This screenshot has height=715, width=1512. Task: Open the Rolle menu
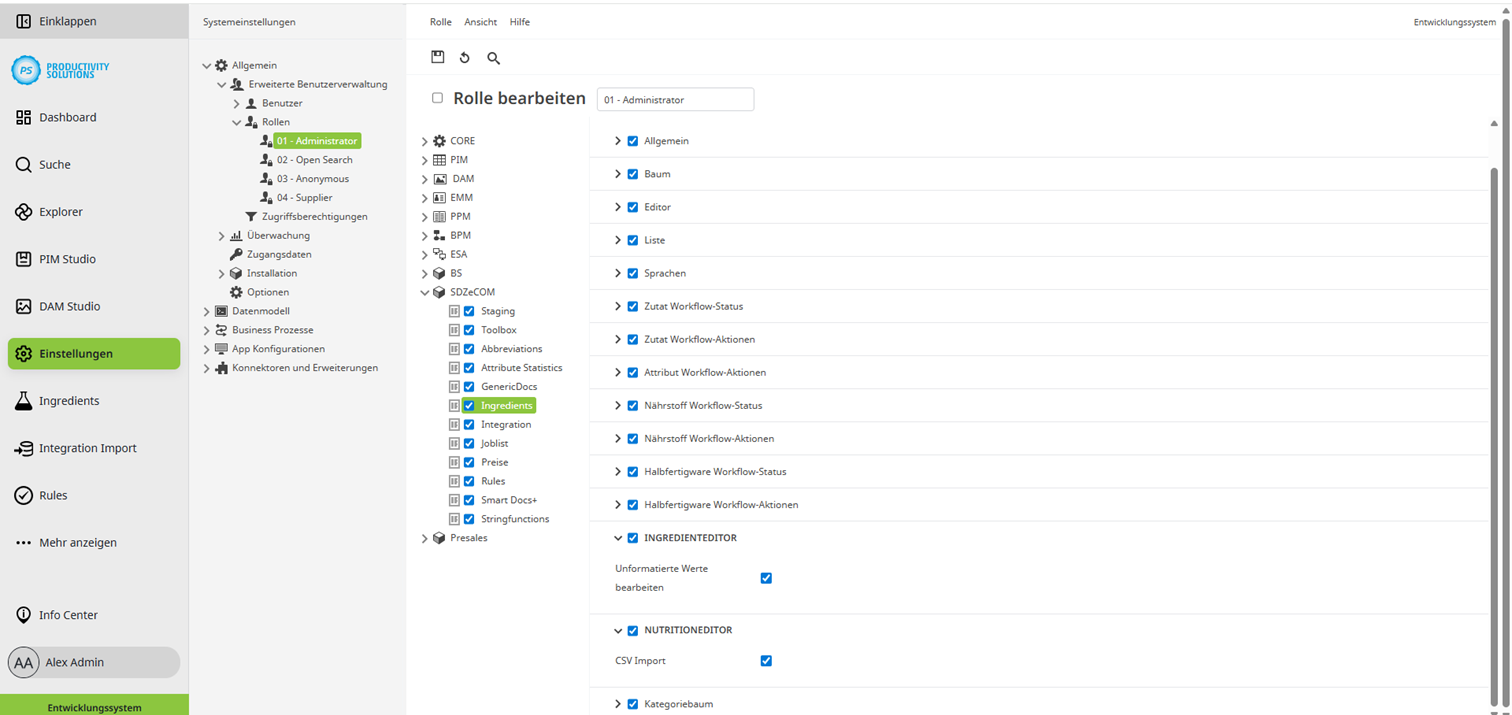click(x=440, y=21)
